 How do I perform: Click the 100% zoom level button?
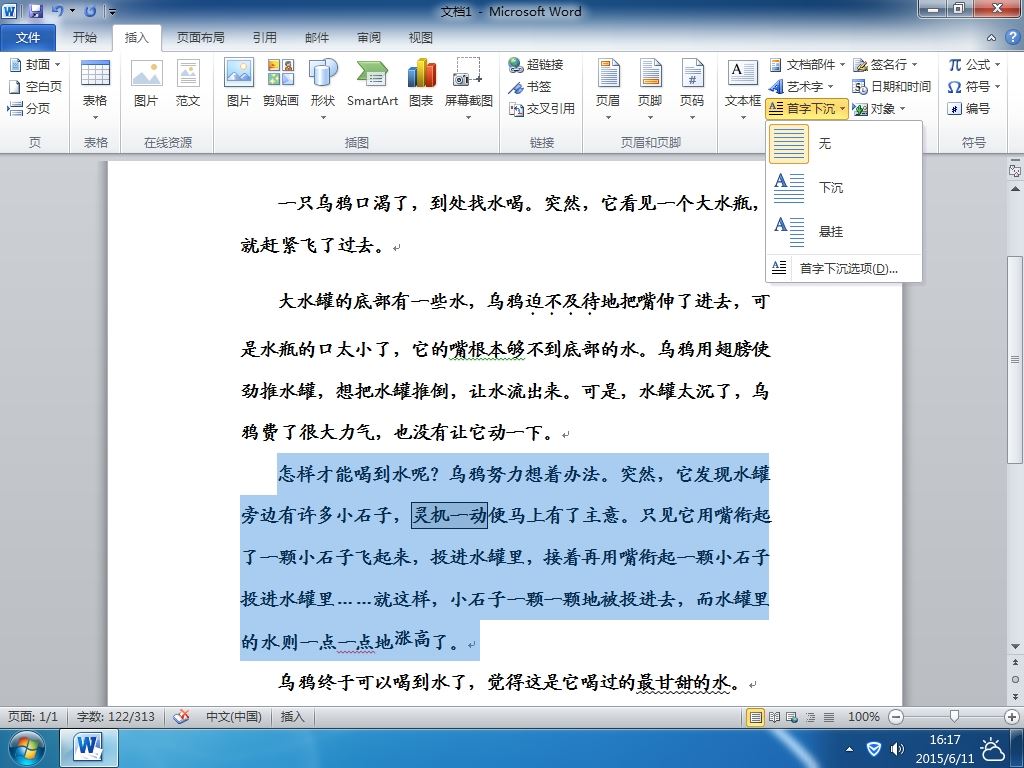pyautogui.click(x=863, y=717)
